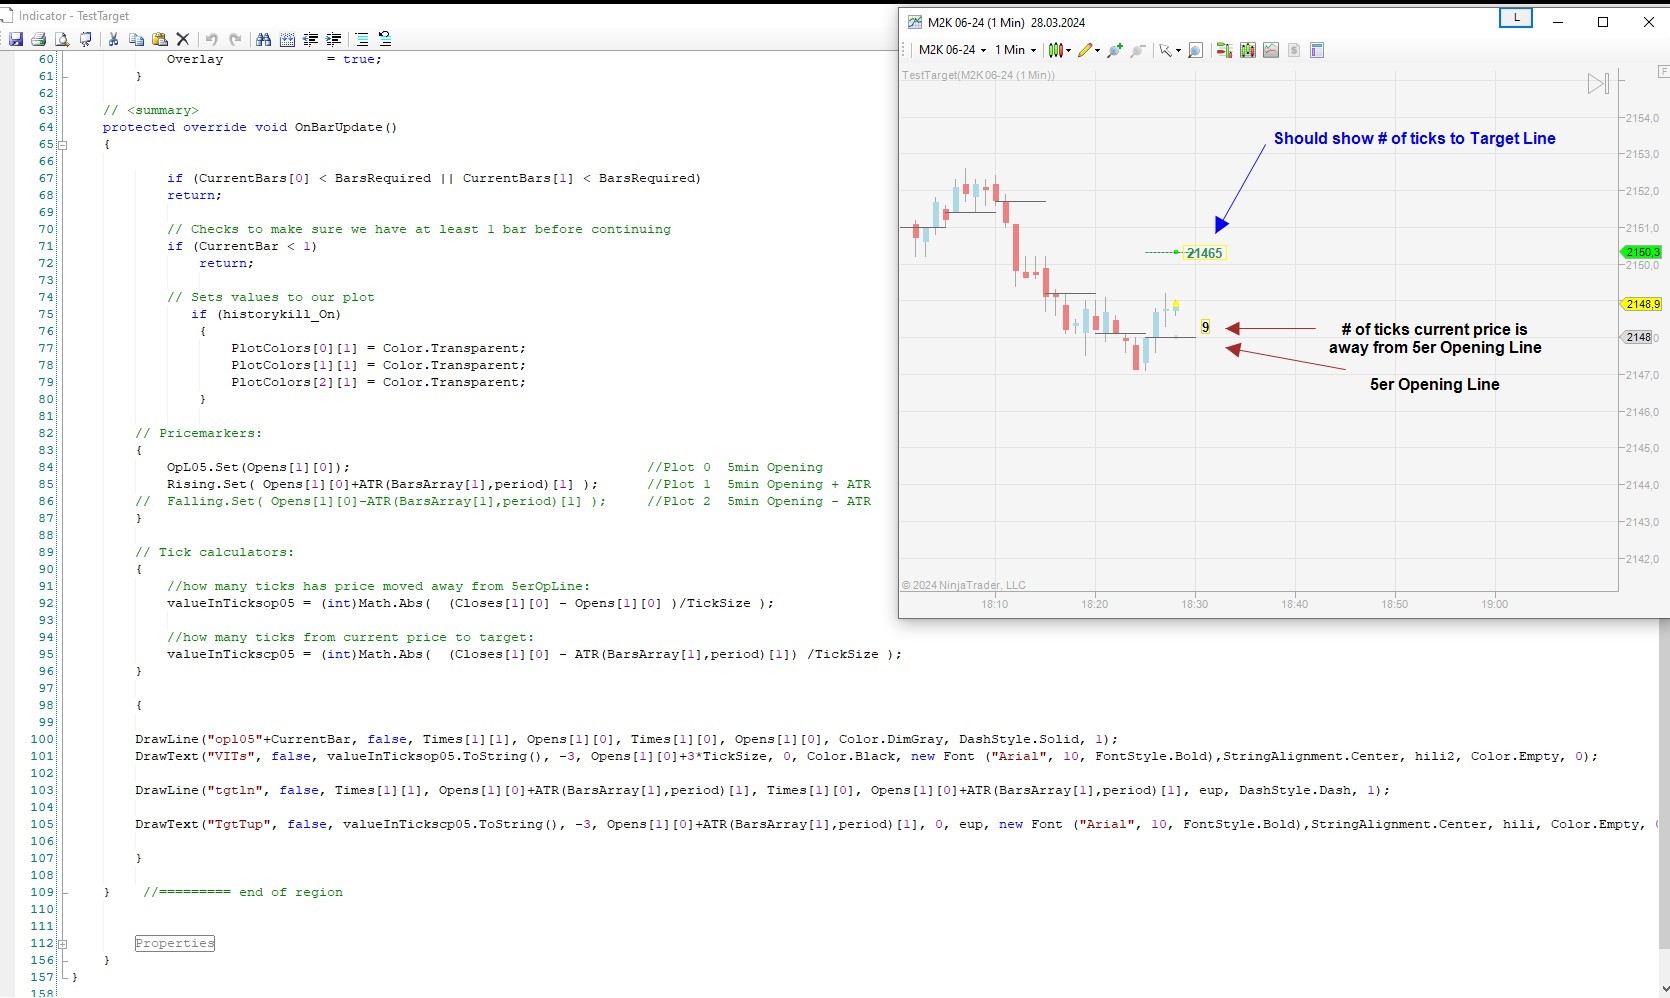
Task: Click the small F button at chart corner
Action: point(1663,71)
